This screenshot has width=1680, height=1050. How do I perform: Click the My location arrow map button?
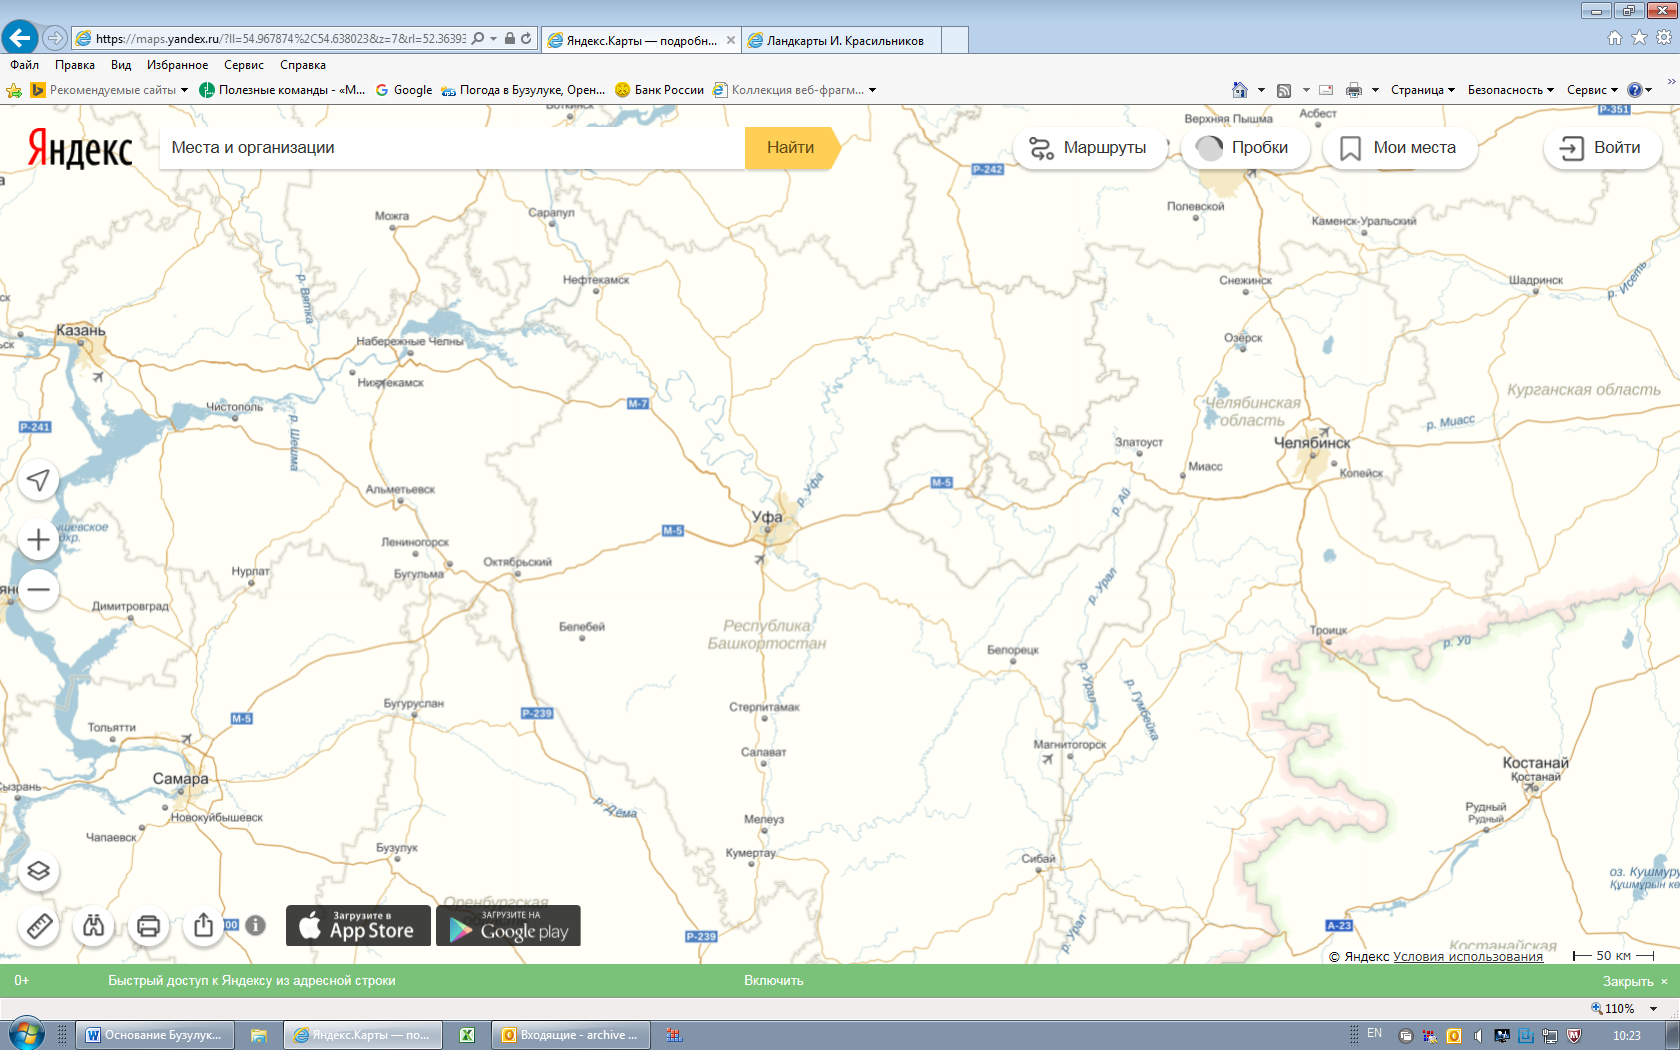39,481
